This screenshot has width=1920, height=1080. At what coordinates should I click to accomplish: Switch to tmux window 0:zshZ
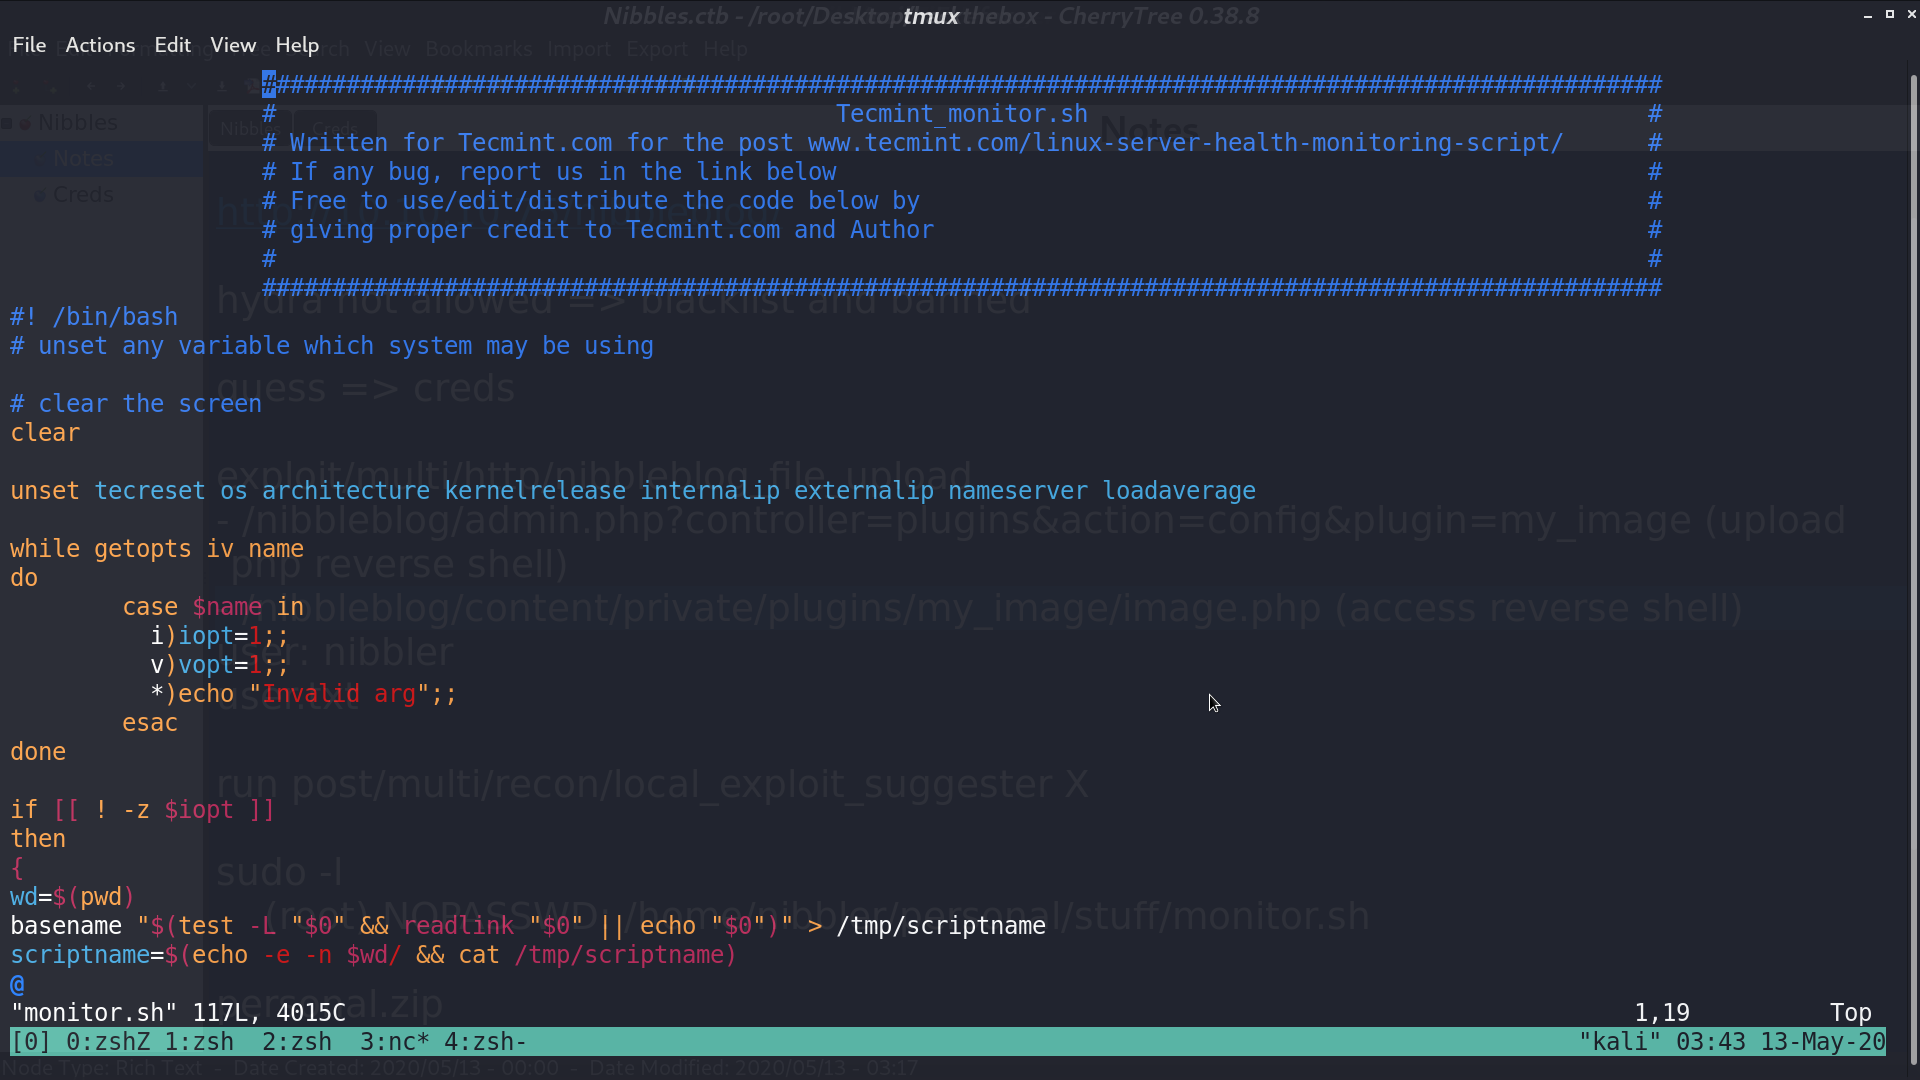click(108, 1042)
